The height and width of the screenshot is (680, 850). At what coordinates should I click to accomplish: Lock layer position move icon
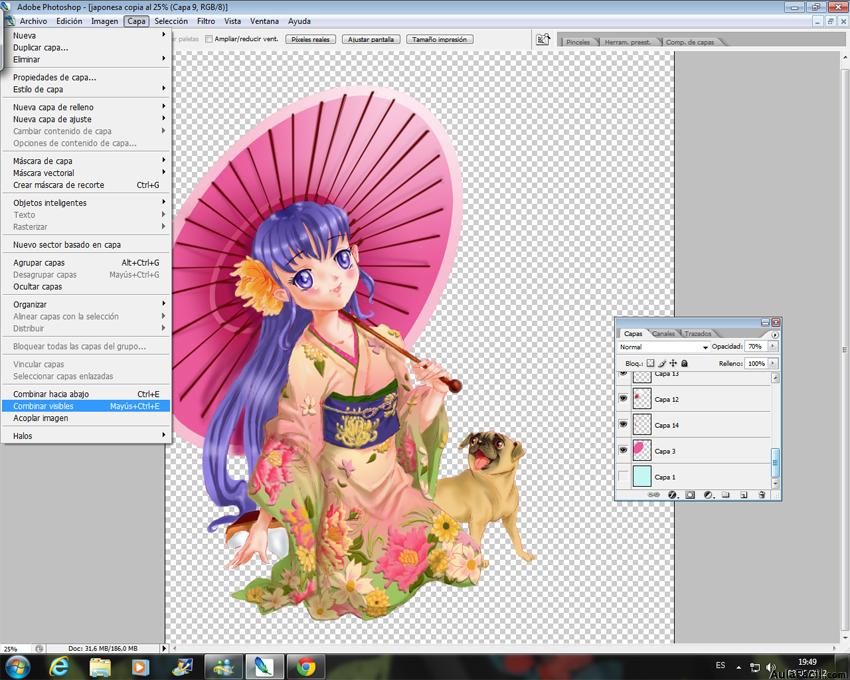pyautogui.click(x=673, y=363)
